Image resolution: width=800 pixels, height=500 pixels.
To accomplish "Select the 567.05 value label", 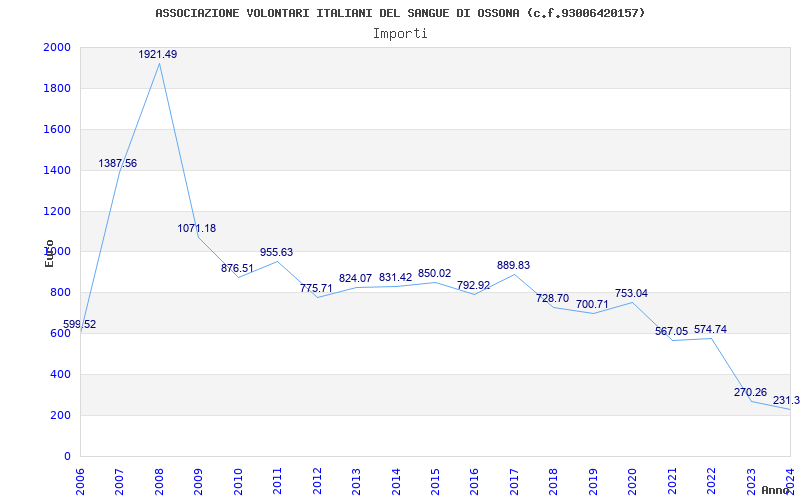I will [x=671, y=331].
